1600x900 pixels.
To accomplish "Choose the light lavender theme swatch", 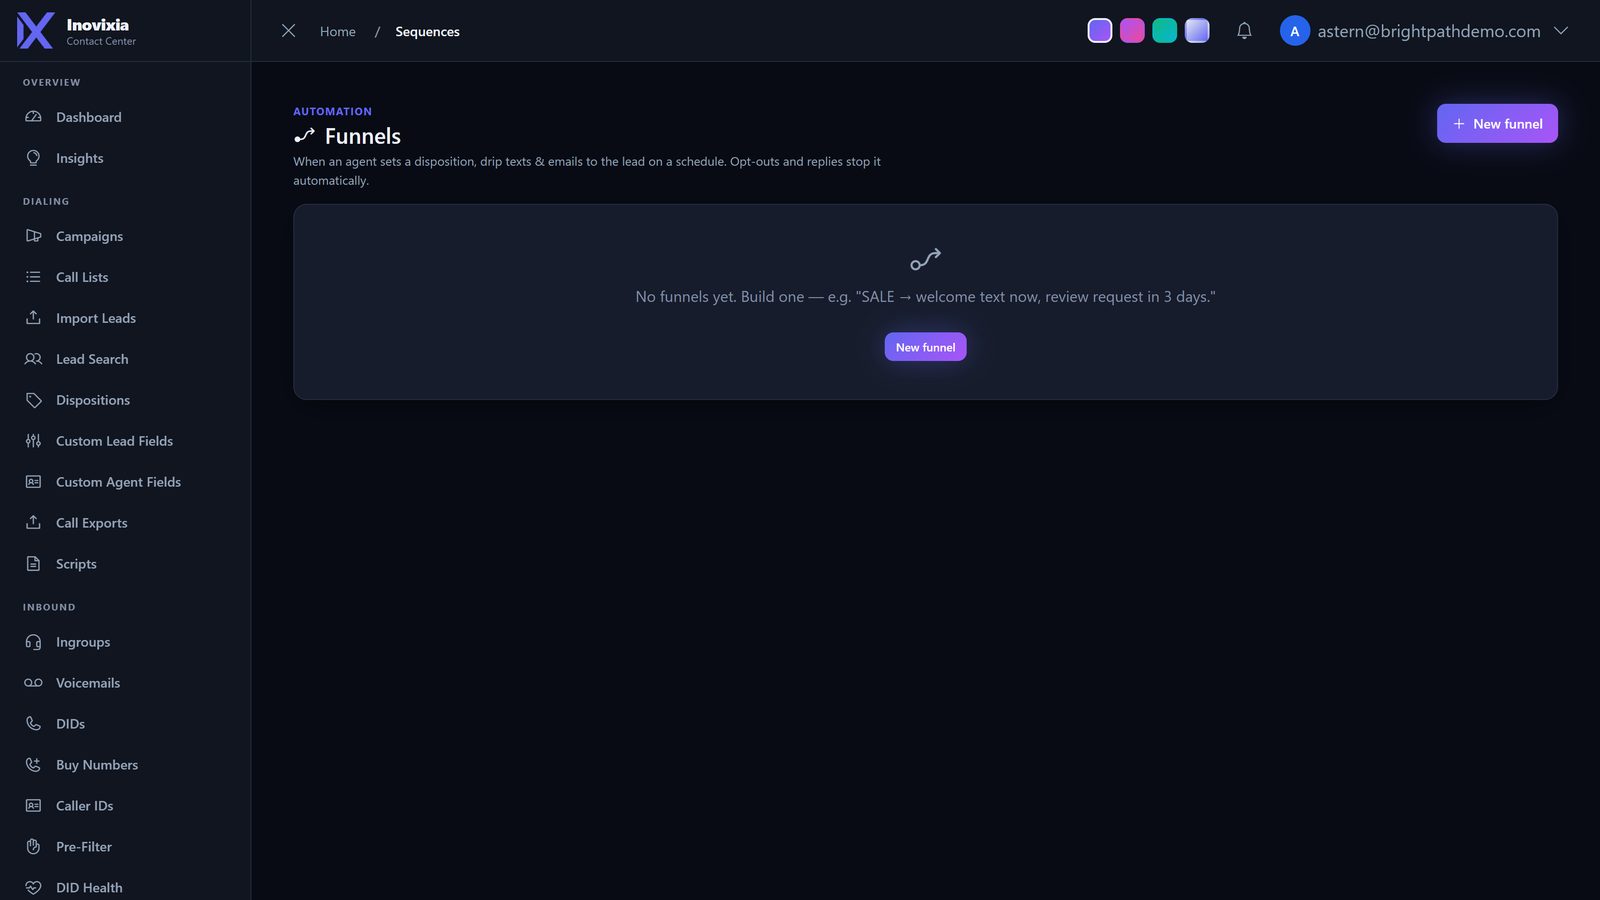I will tap(1197, 31).
